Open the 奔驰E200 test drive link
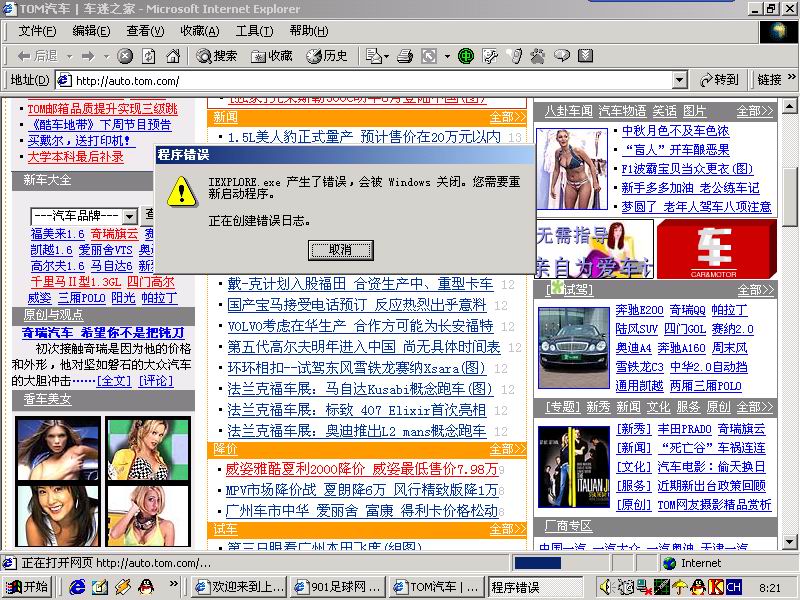Screen dimensions: 800x600 pos(639,310)
